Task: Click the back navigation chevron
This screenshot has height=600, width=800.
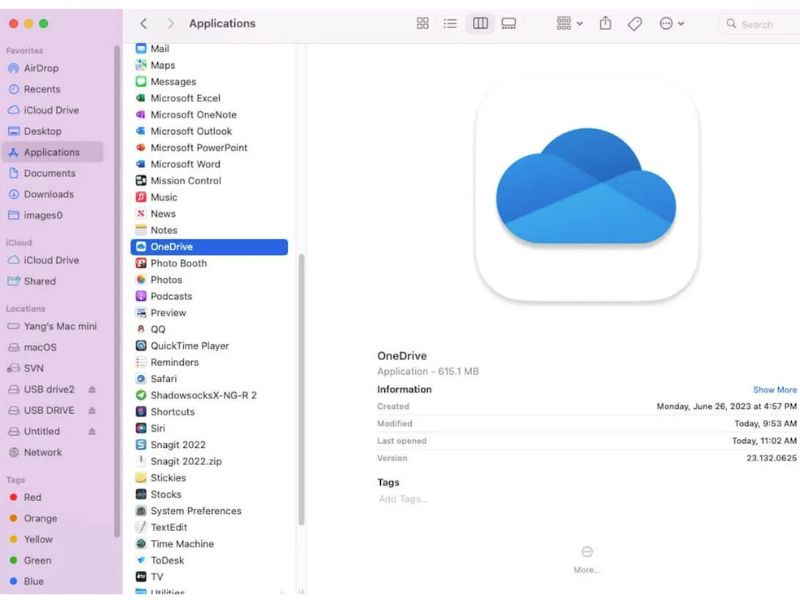Action: click(x=143, y=23)
